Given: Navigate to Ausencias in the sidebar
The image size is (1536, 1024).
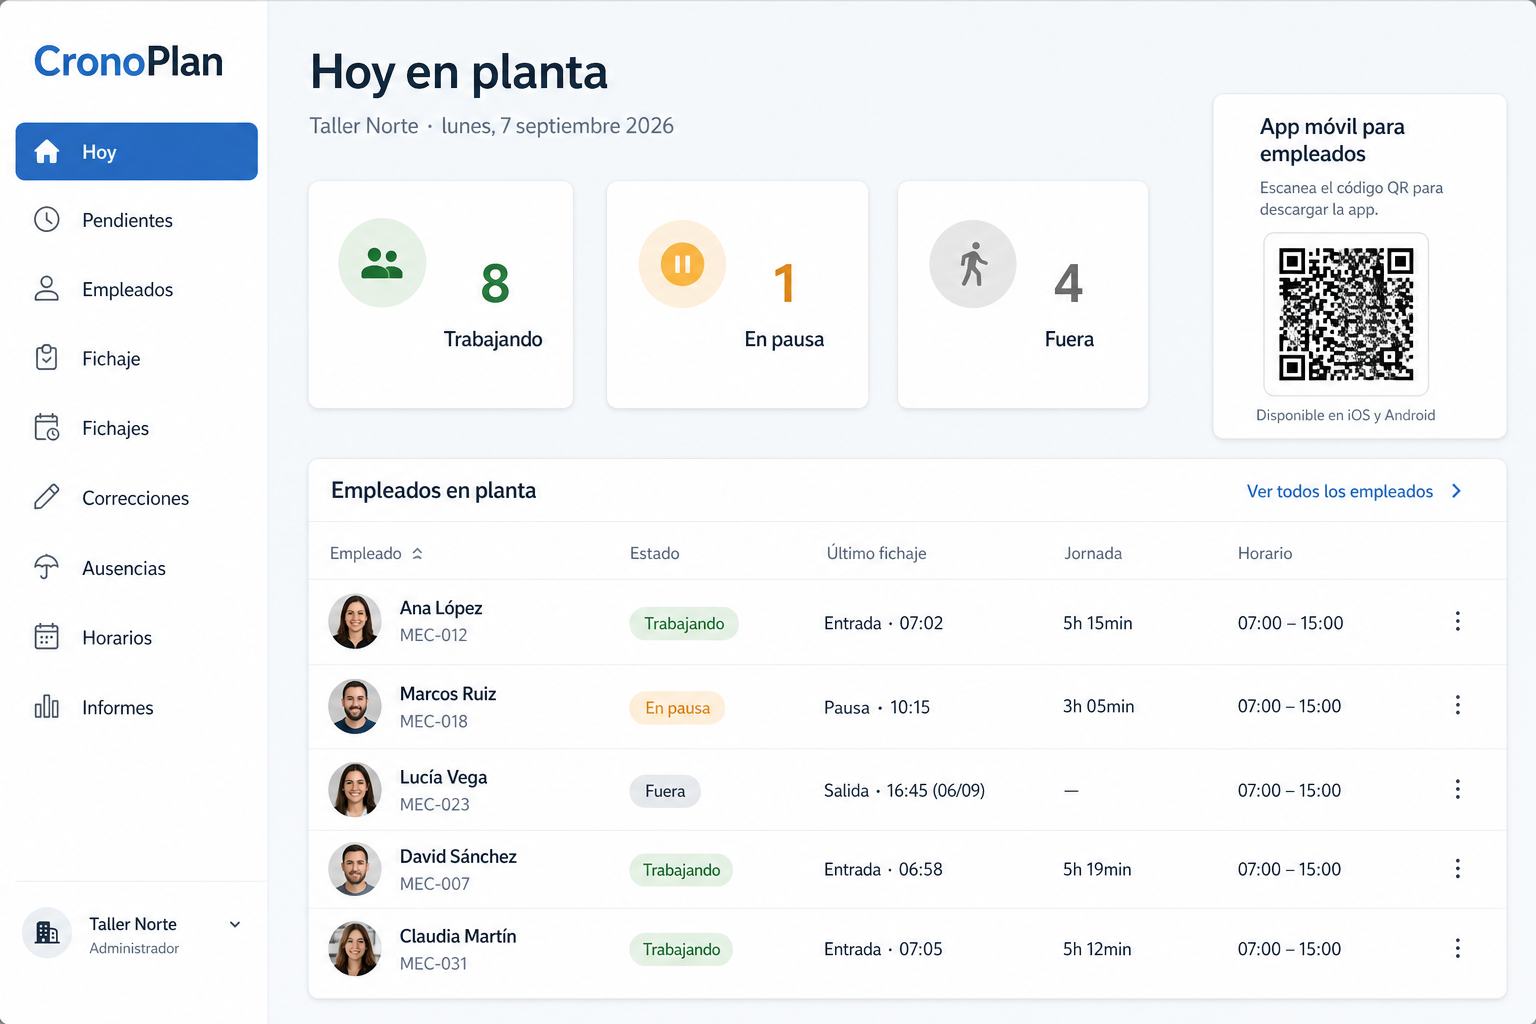Looking at the screenshot, I should (137, 567).
